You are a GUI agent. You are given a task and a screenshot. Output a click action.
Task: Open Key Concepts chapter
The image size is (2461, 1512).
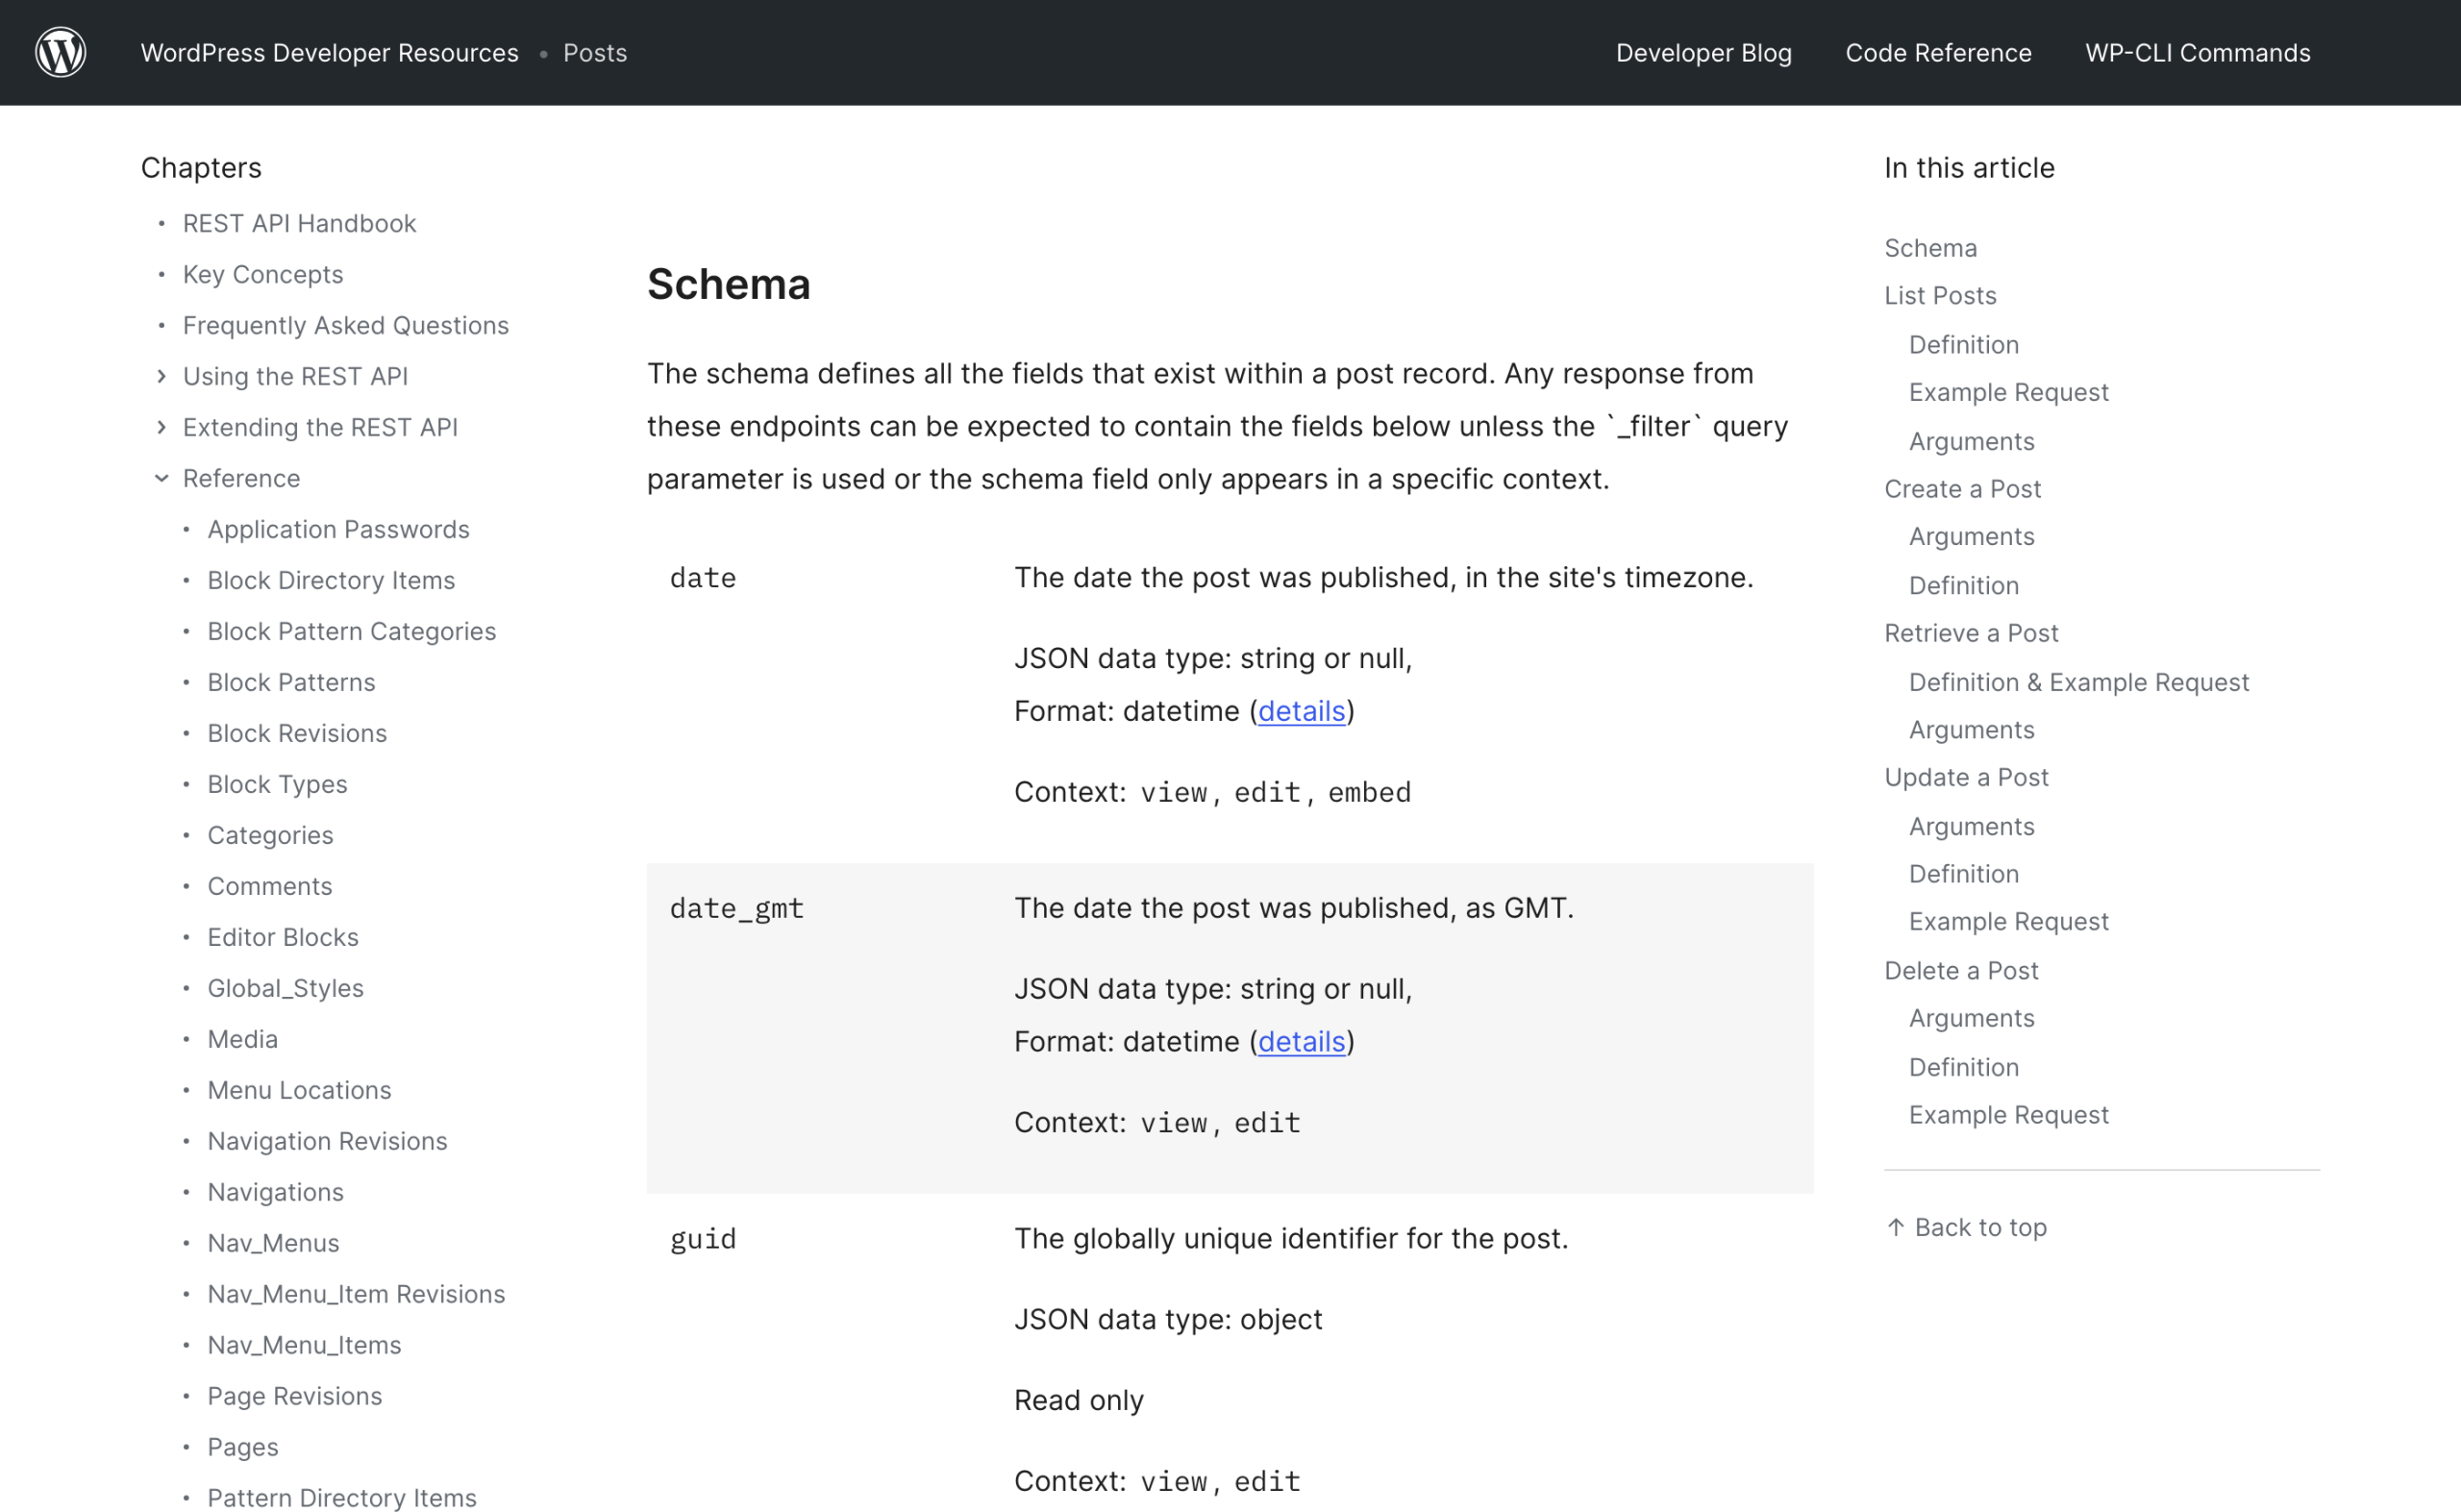click(263, 274)
